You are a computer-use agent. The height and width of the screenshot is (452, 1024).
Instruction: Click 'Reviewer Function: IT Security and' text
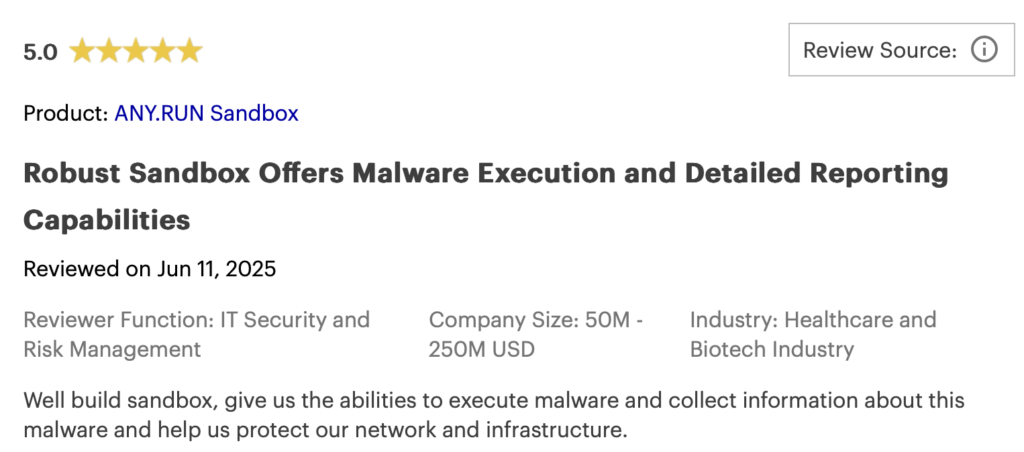[196, 320]
